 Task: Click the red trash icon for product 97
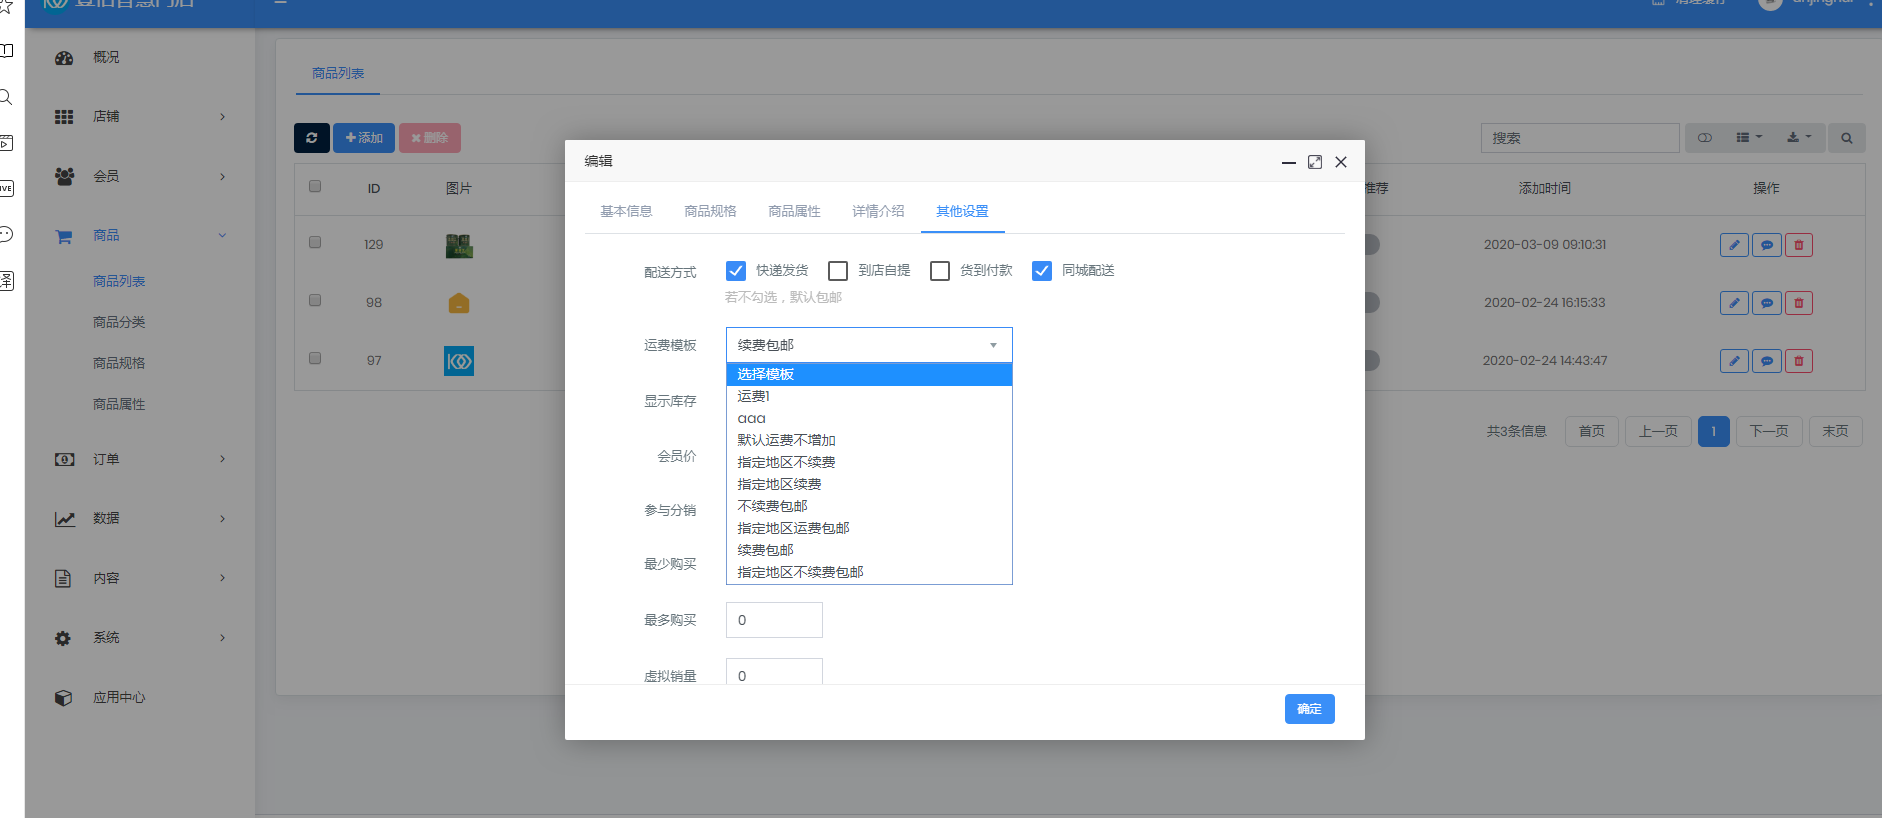click(x=1798, y=361)
